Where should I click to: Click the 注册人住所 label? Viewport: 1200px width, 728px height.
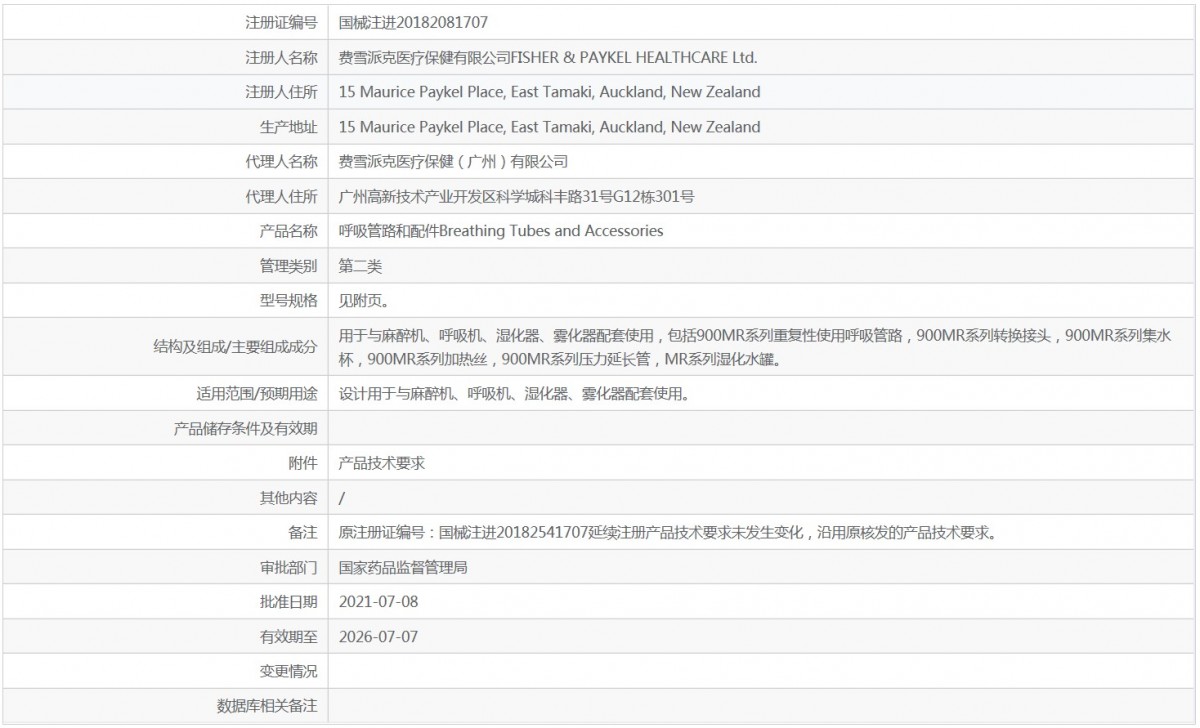tap(281, 92)
